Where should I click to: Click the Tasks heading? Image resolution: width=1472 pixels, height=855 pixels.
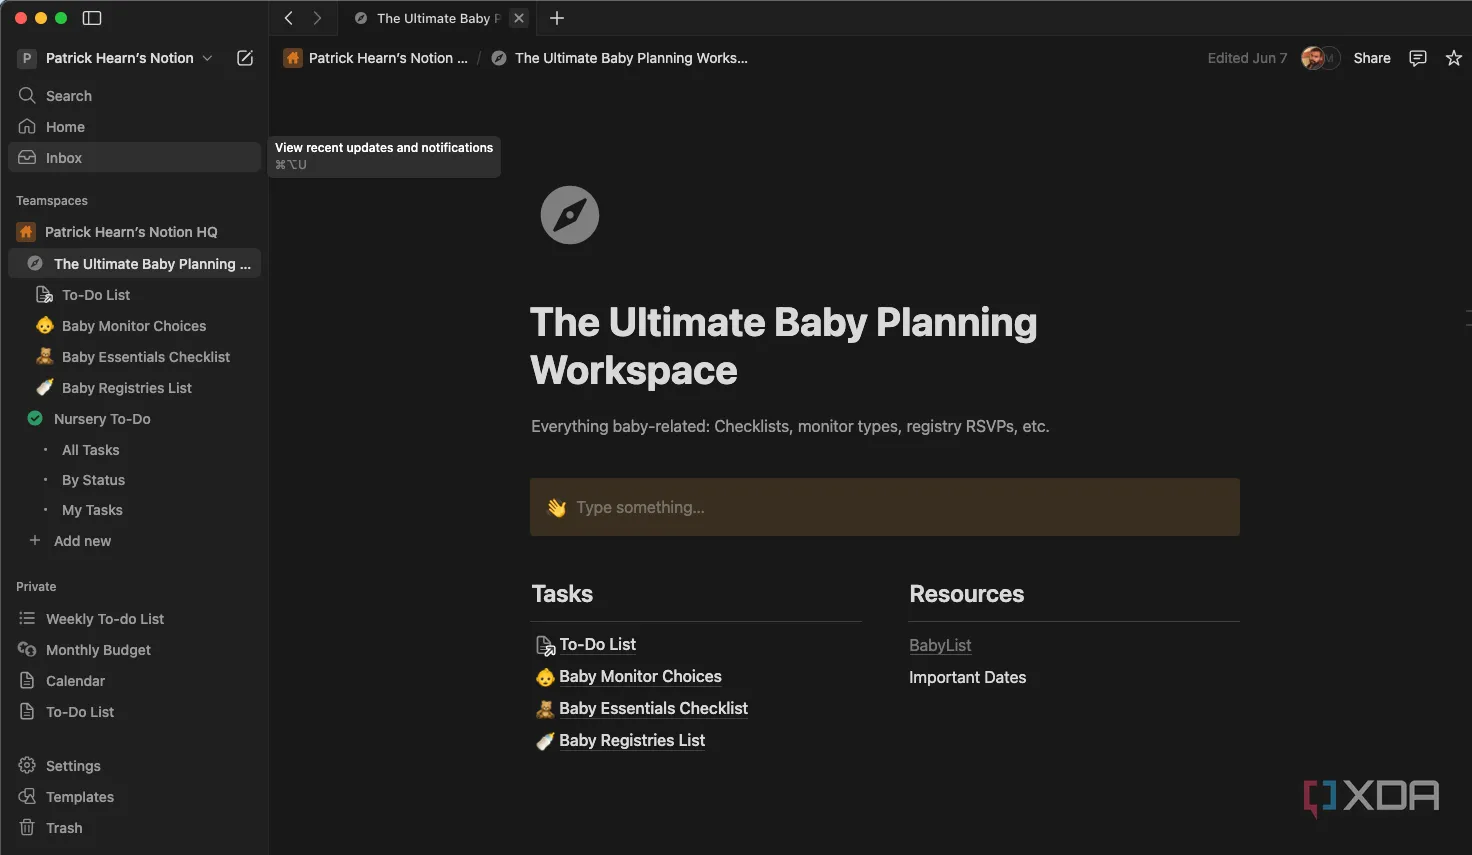(562, 594)
